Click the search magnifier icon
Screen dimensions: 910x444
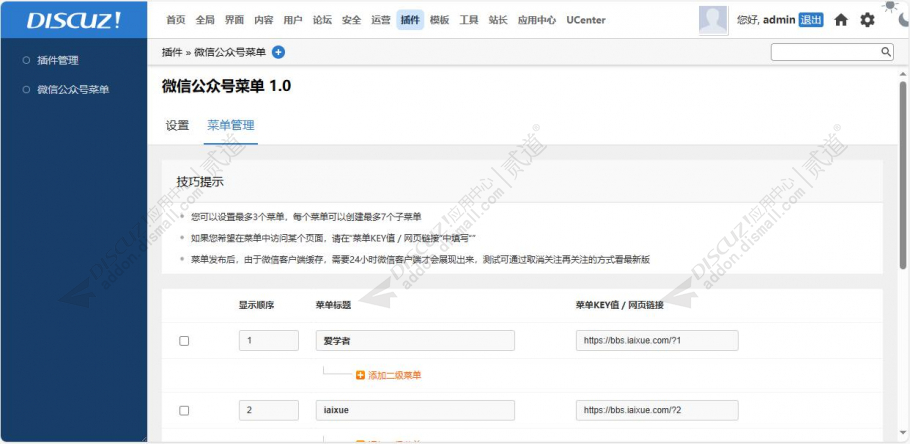coord(886,52)
